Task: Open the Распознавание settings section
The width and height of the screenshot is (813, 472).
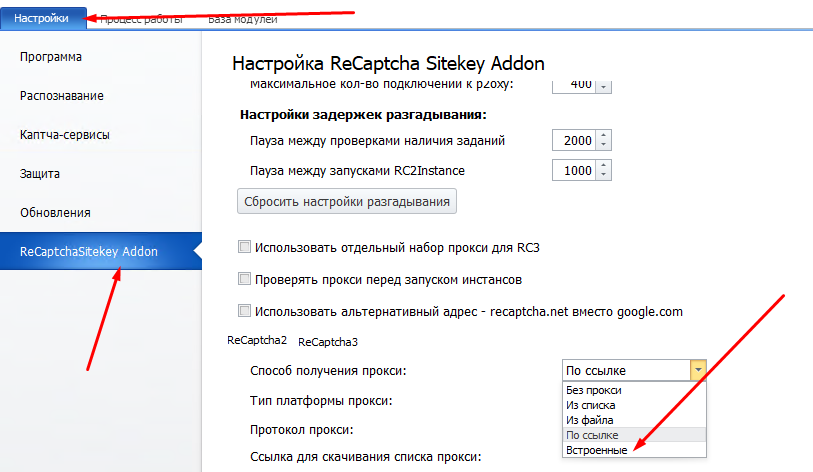Action: [x=62, y=96]
